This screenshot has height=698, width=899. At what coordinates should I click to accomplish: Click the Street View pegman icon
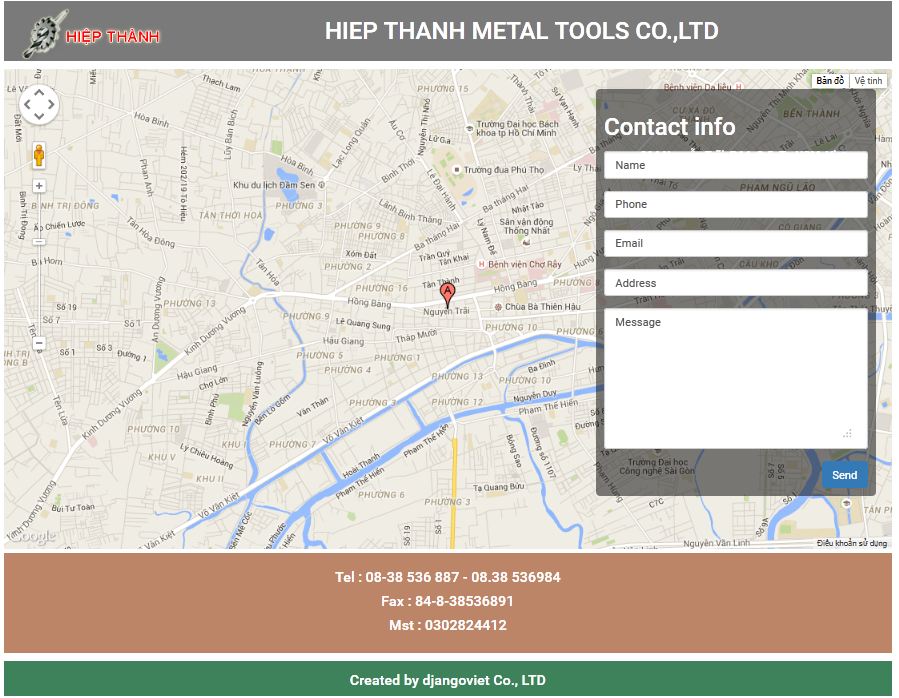pyautogui.click(x=39, y=156)
